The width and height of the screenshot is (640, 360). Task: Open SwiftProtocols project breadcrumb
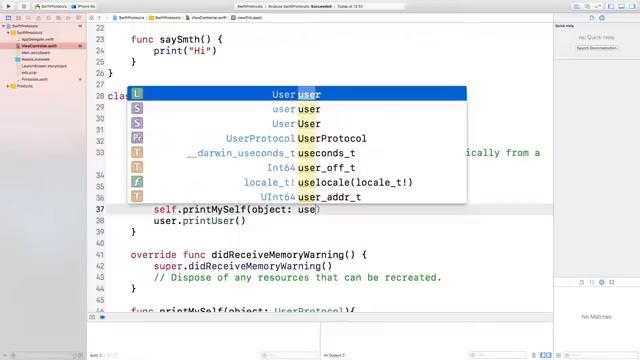coord(129,18)
